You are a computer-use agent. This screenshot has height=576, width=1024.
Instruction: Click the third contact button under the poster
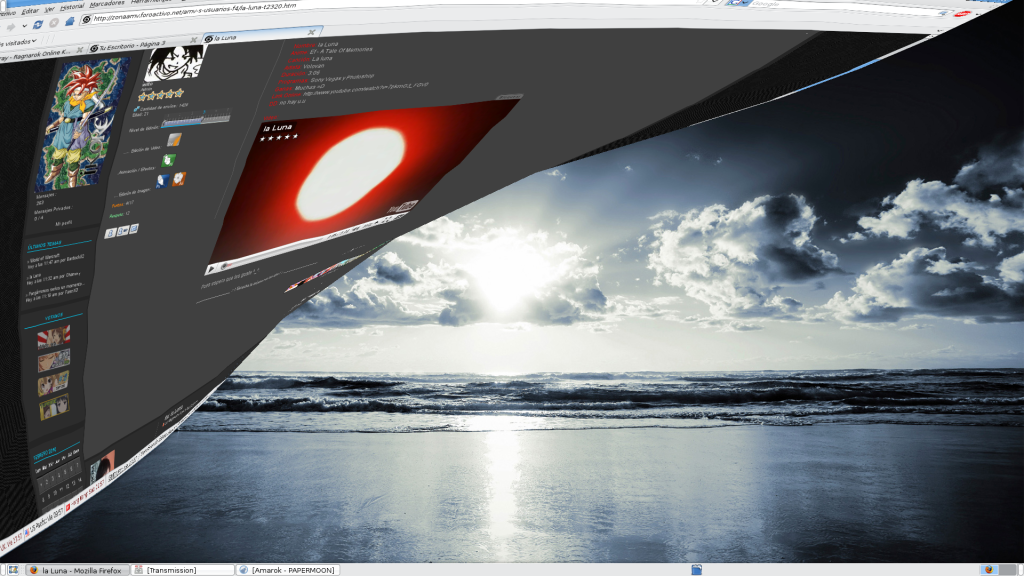point(134,229)
